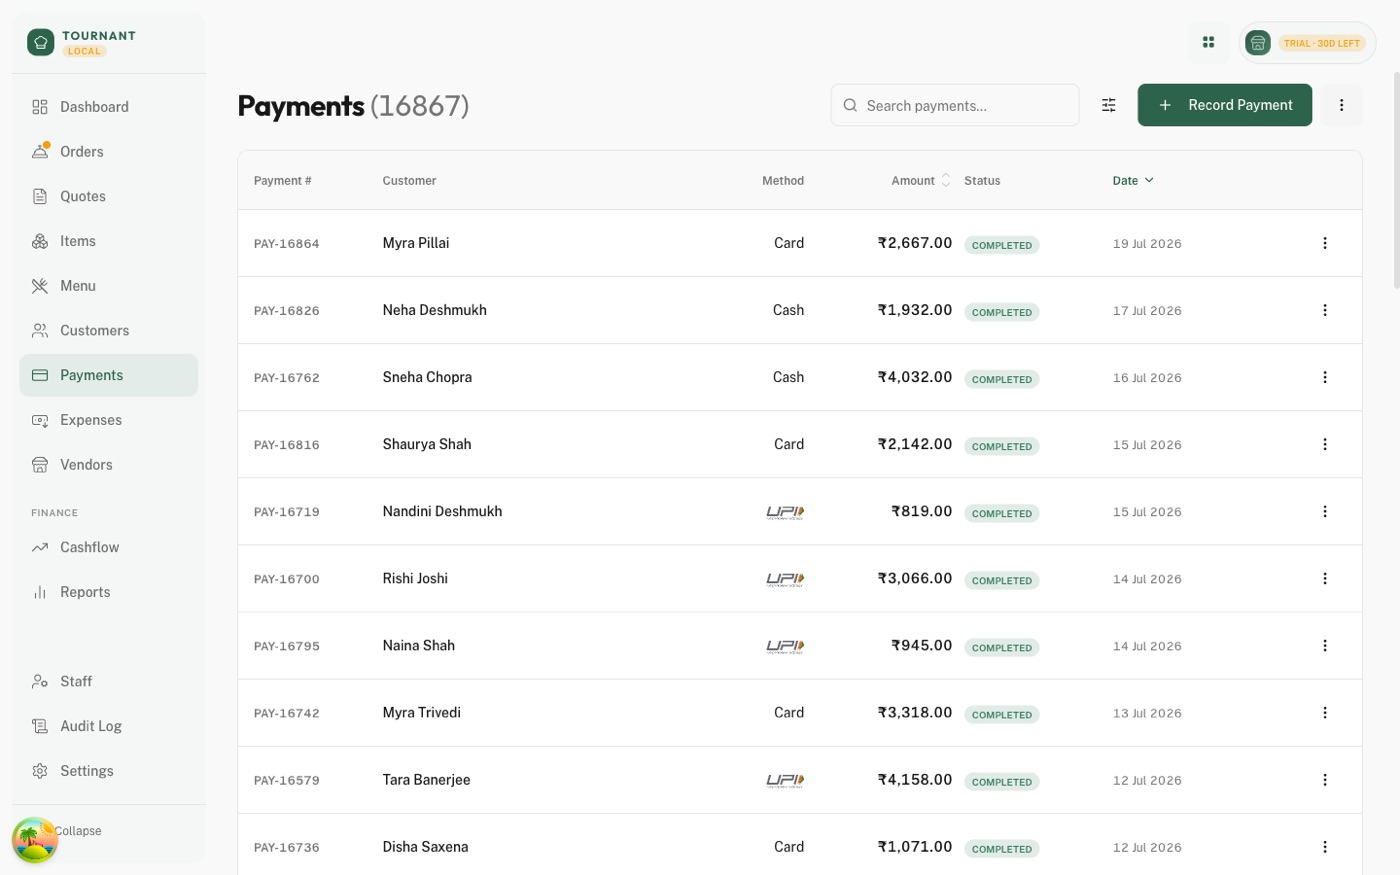This screenshot has width=1400, height=875.
Task: Click UPI logo in Naina Shah row
Action: [x=785, y=646]
